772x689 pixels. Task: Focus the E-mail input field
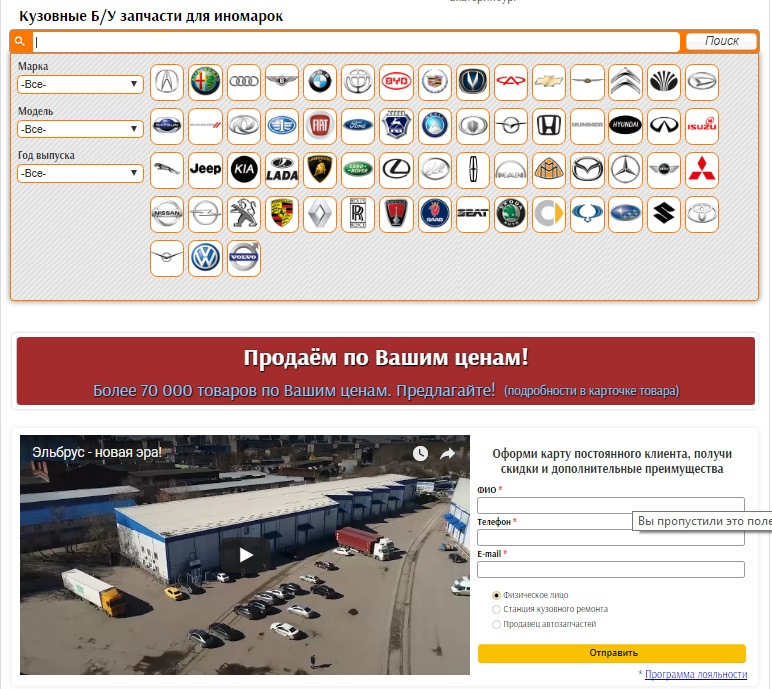click(611, 569)
